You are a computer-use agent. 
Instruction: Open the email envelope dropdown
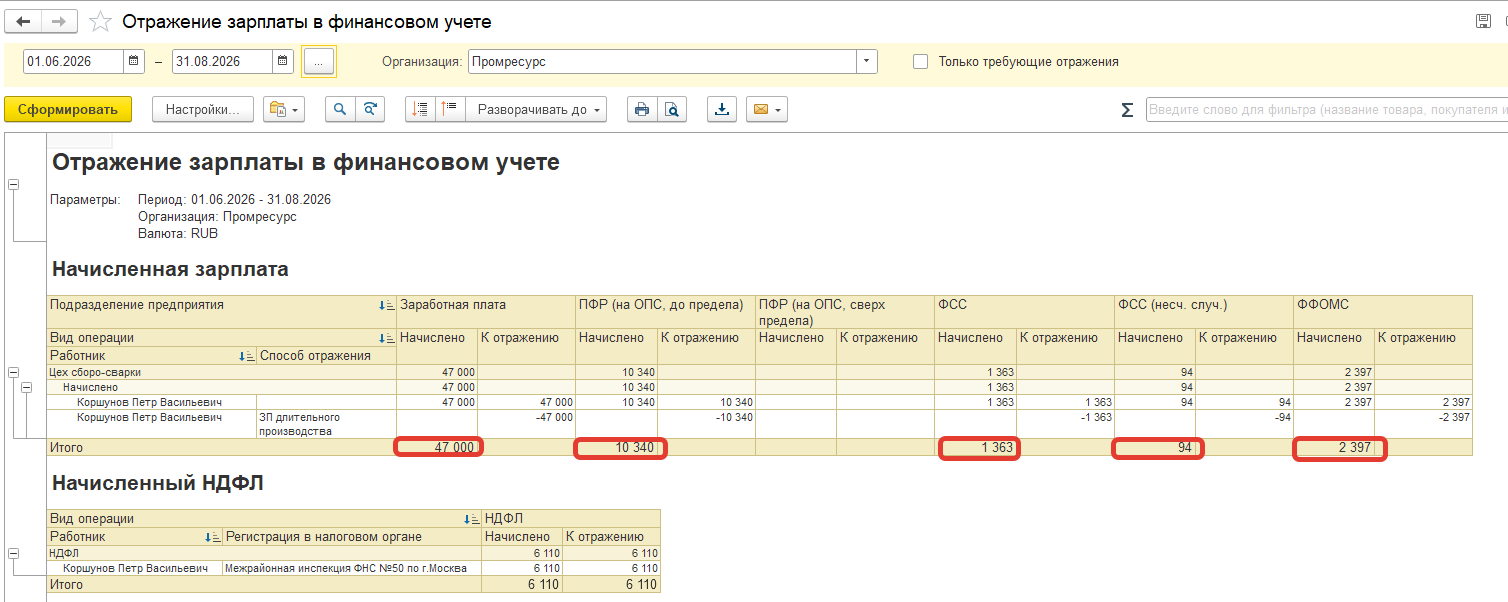click(767, 109)
